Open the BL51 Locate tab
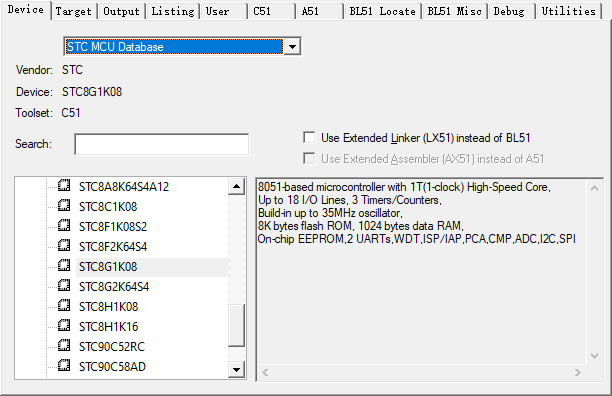Viewport: 612px width, 396px height. click(382, 11)
